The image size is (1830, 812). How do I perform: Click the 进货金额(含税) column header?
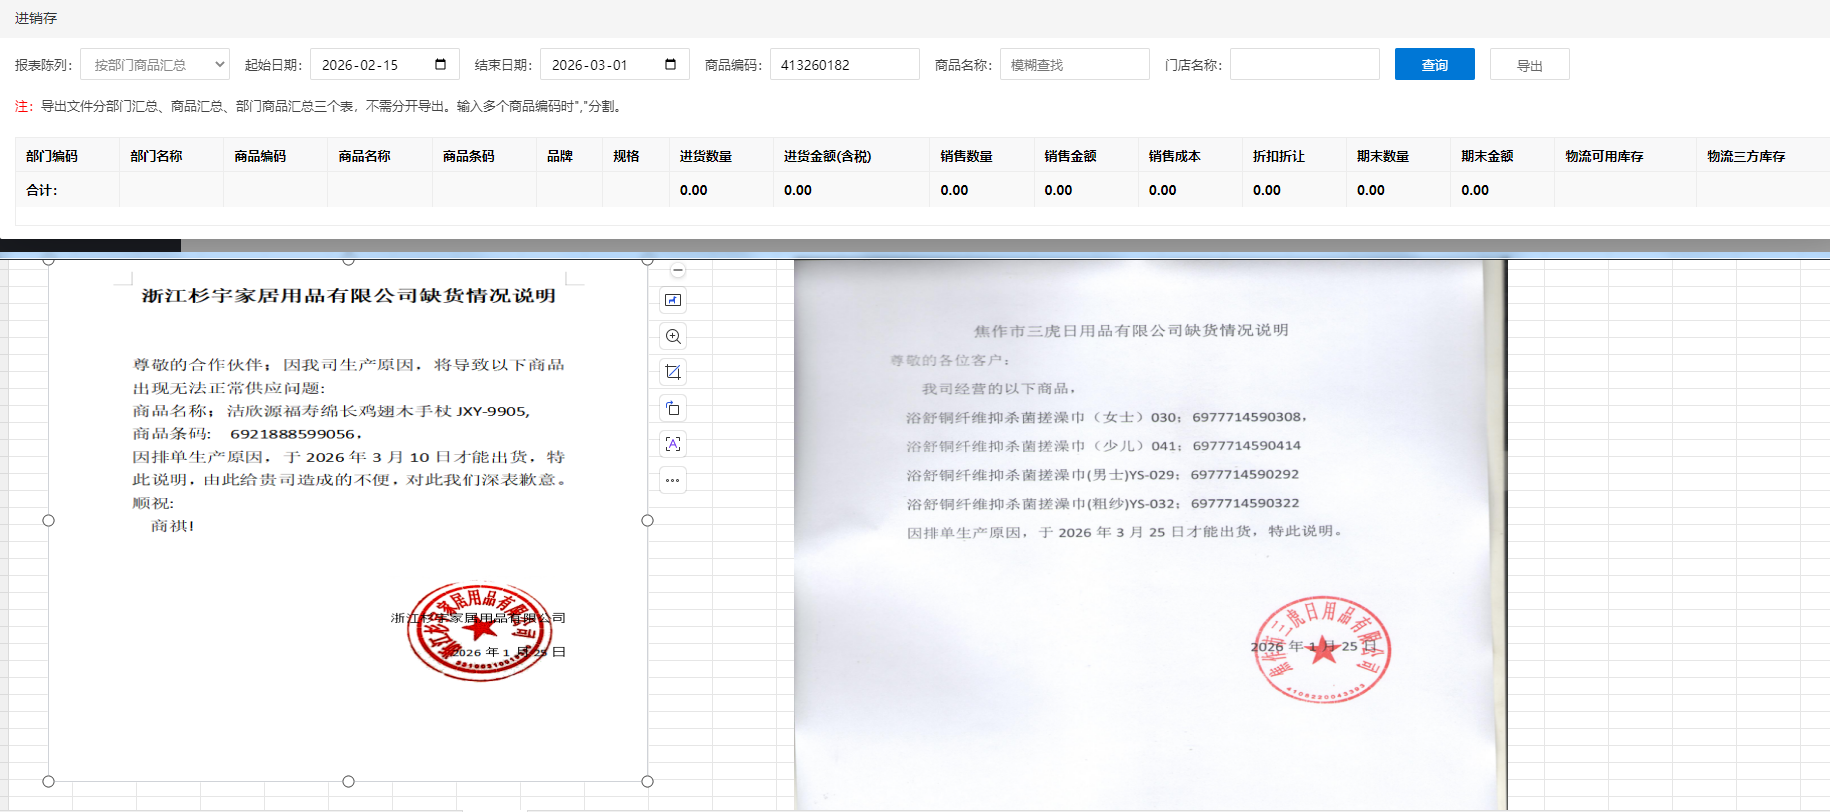[x=827, y=156]
